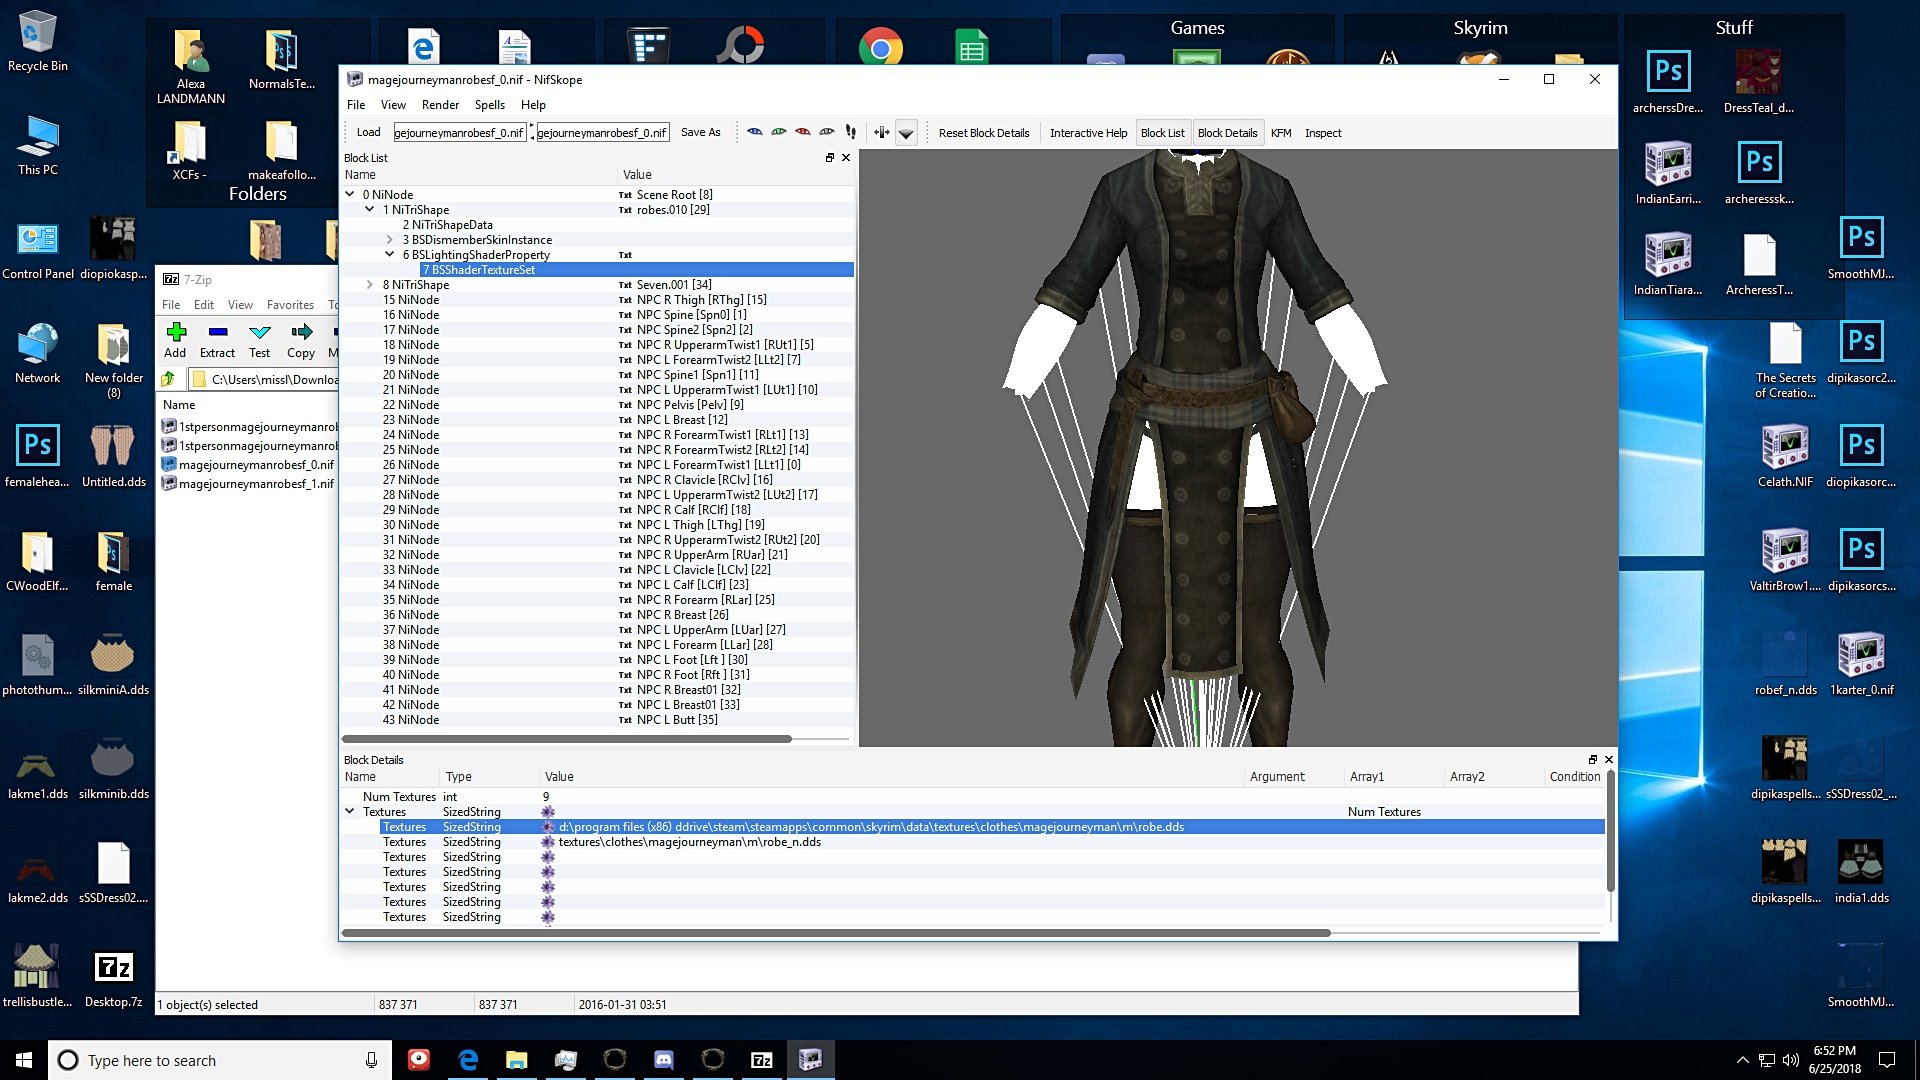Viewport: 1920px width, 1080px height.
Task: Toggle the Block Details panel button
Action: [x=1227, y=133]
